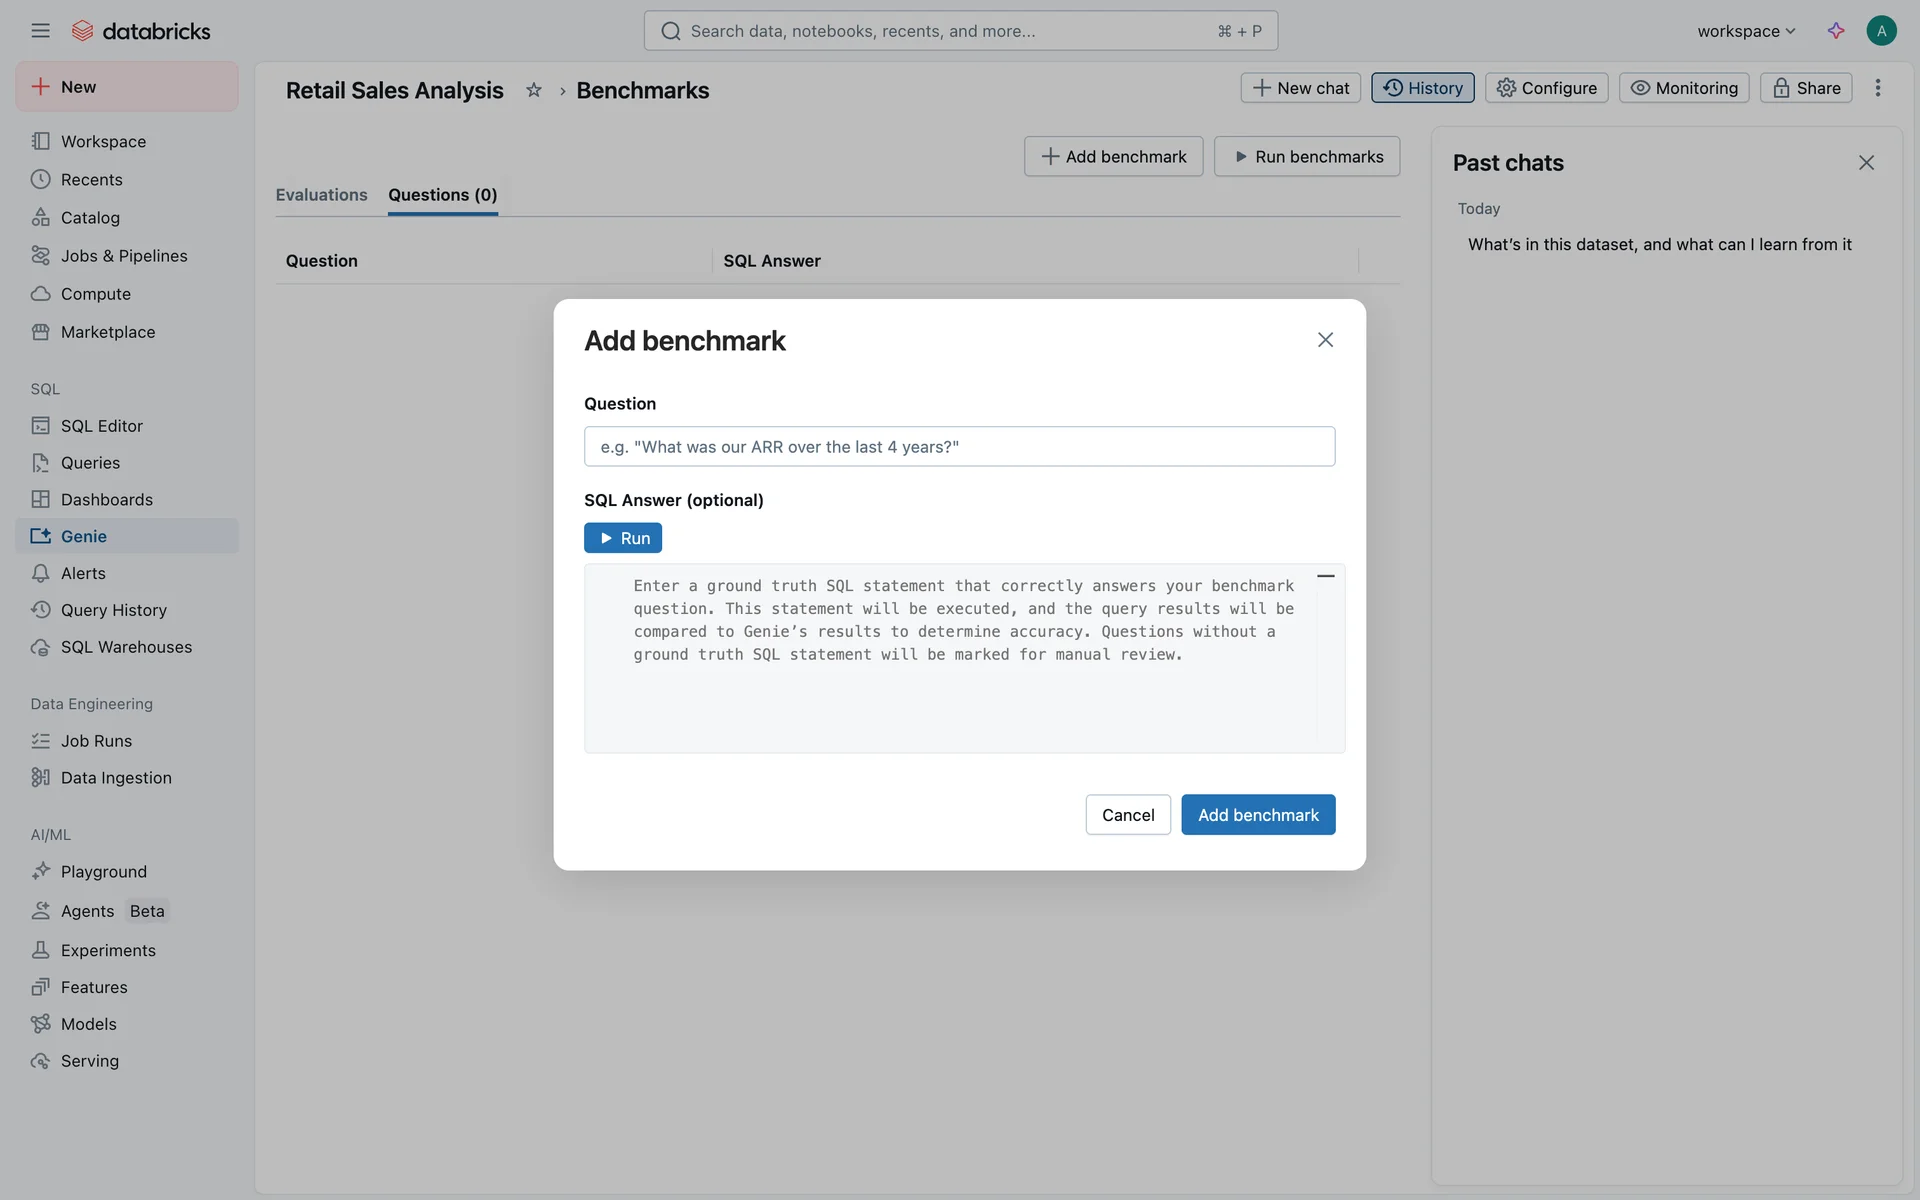Image resolution: width=1920 pixels, height=1200 pixels.
Task: Open the Databricks Assistant sparkle icon
Action: 1835,31
